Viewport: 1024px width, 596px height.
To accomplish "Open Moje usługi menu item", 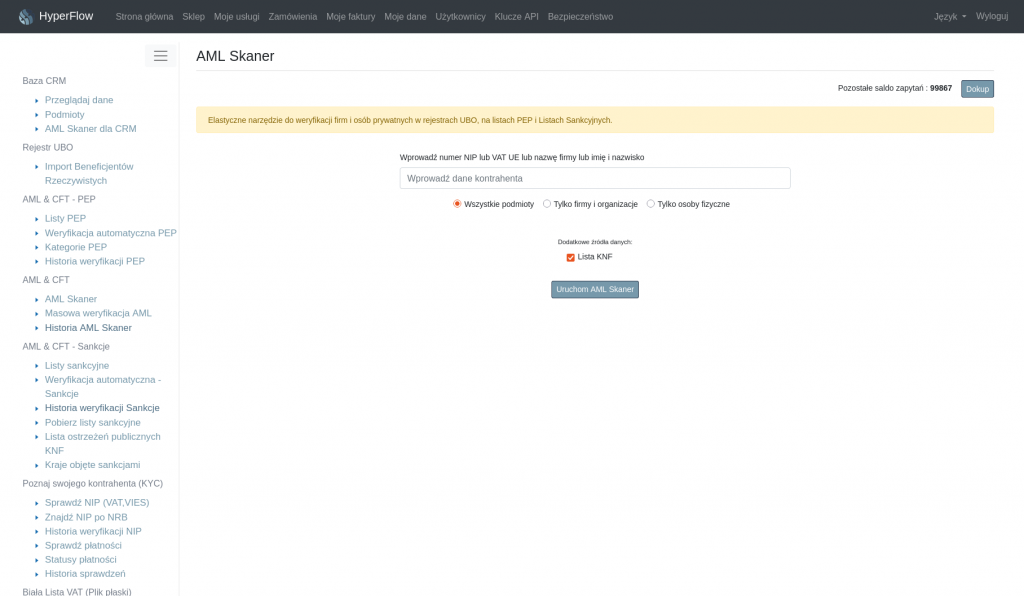I will tap(236, 16).
